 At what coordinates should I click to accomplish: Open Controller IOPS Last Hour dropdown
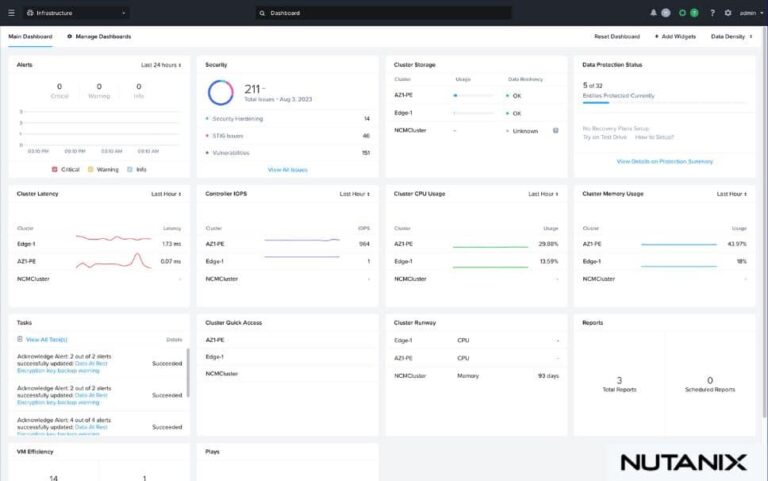pyautogui.click(x=355, y=194)
